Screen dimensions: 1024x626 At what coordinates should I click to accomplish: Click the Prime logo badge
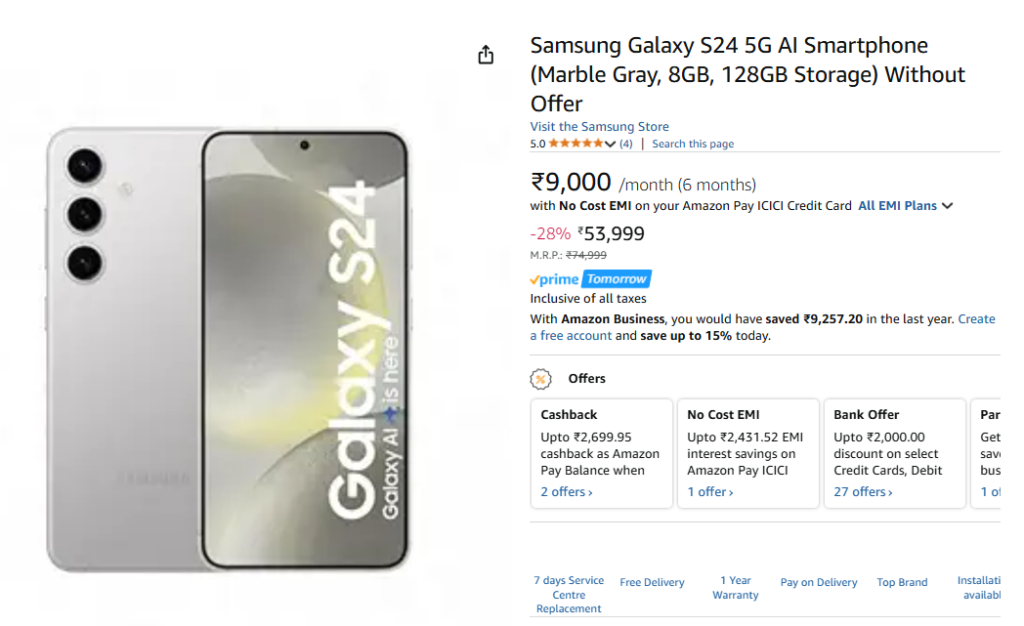(555, 280)
